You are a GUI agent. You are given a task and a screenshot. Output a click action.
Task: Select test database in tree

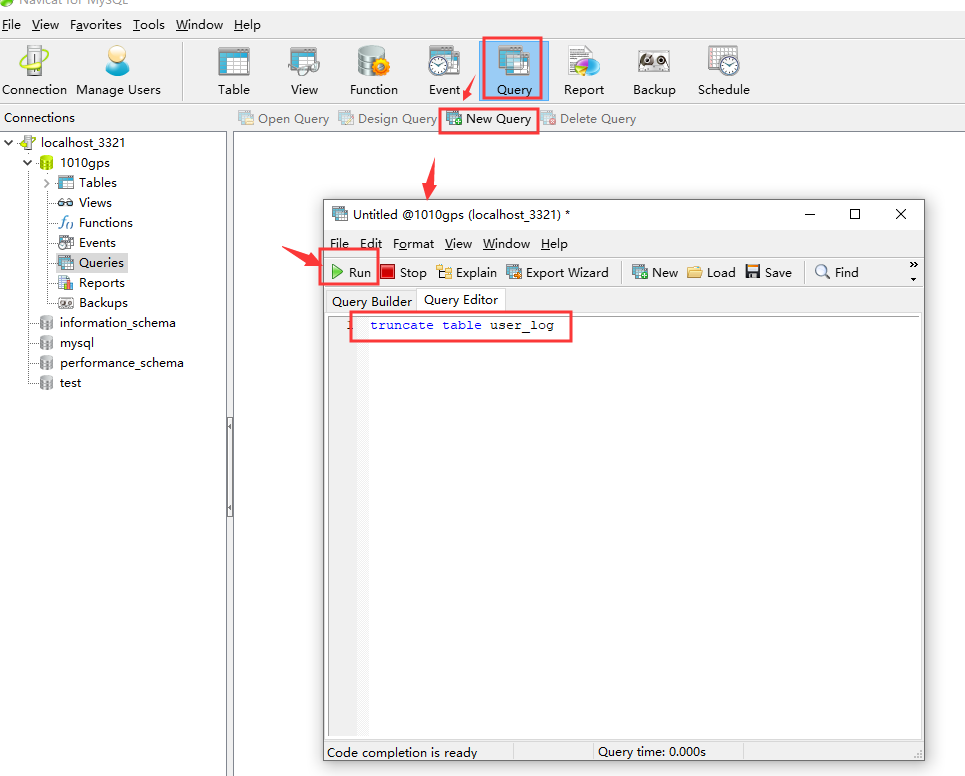70,383
